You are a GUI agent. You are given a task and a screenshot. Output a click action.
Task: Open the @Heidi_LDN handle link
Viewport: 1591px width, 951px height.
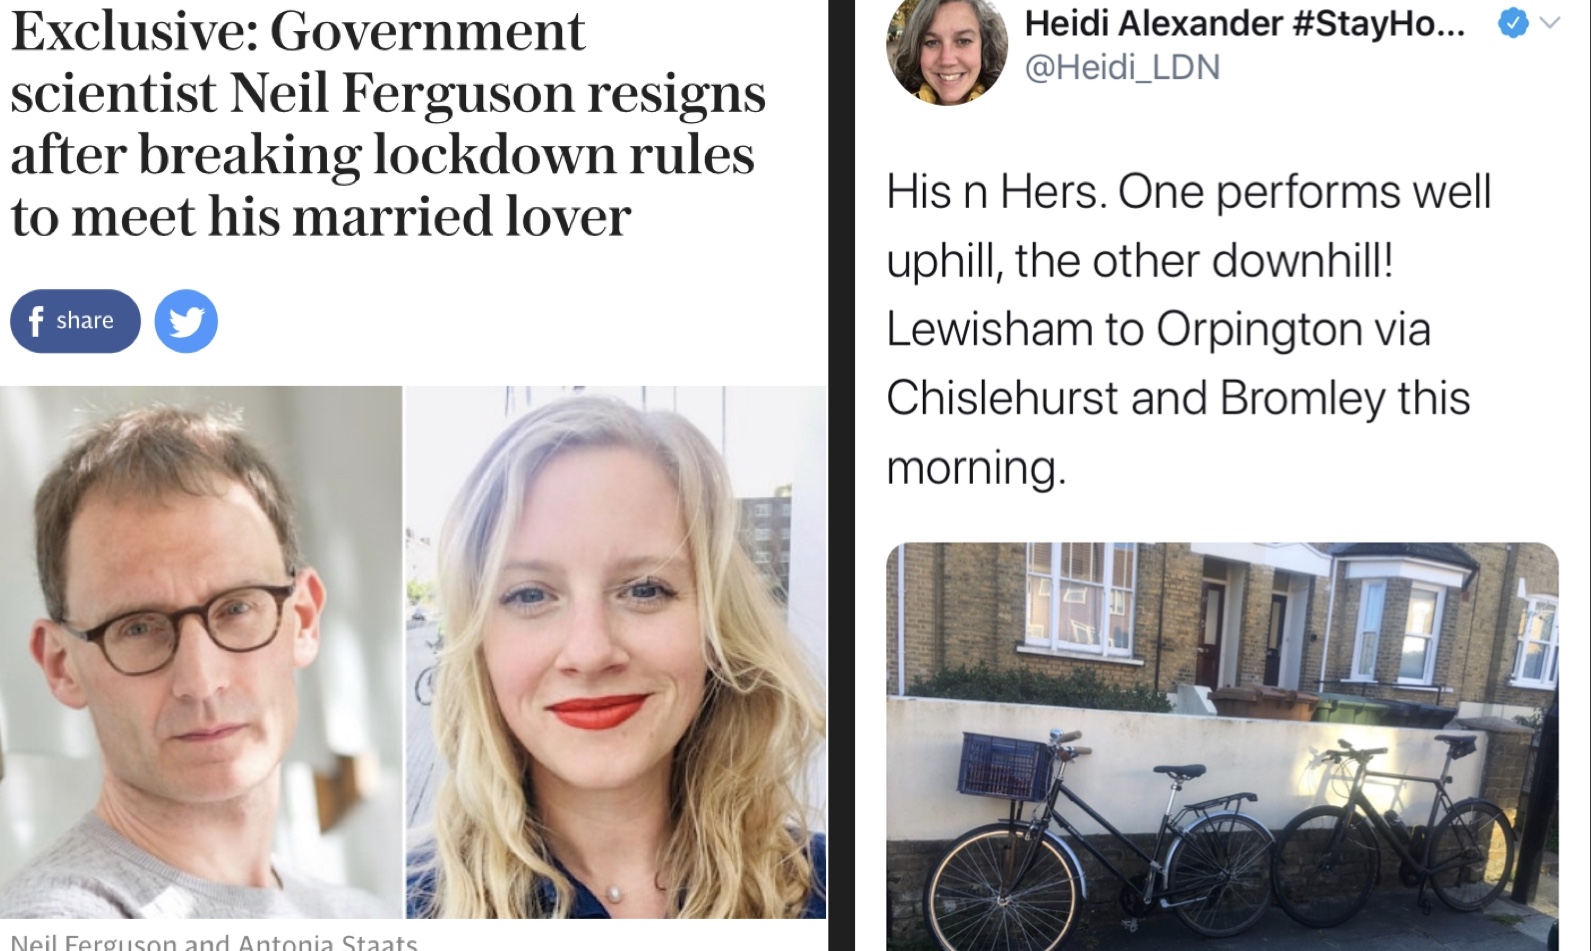[x=1123, y=67]
